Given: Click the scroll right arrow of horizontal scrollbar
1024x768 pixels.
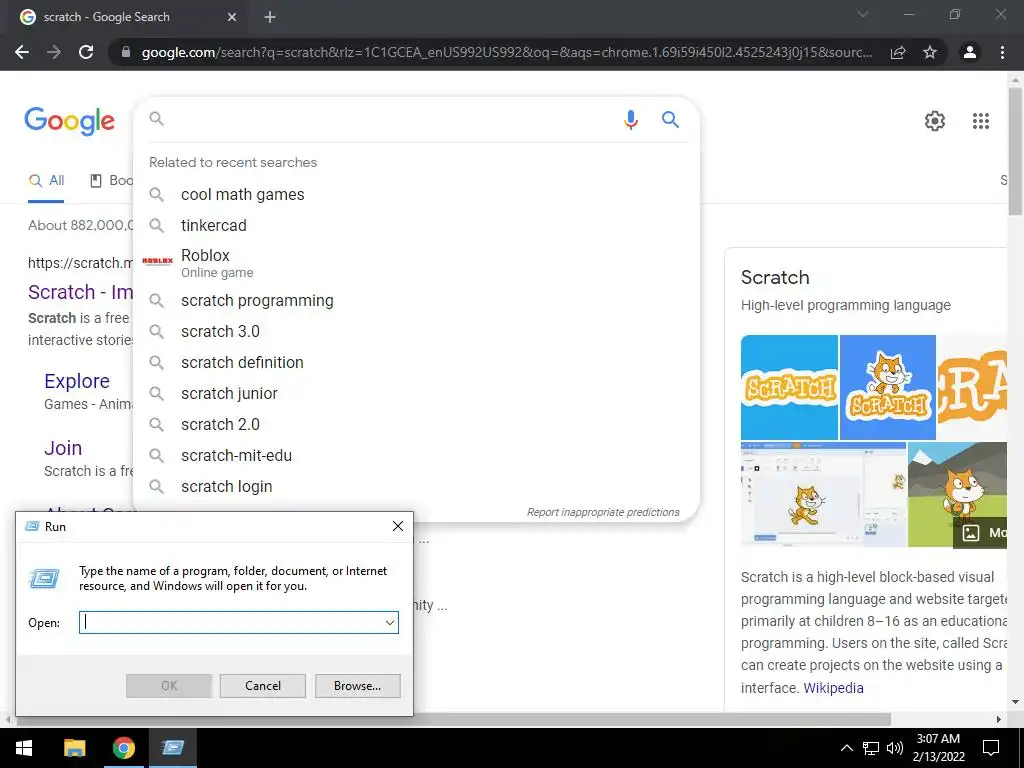Looking at the screenshot, I should (999, 719).
